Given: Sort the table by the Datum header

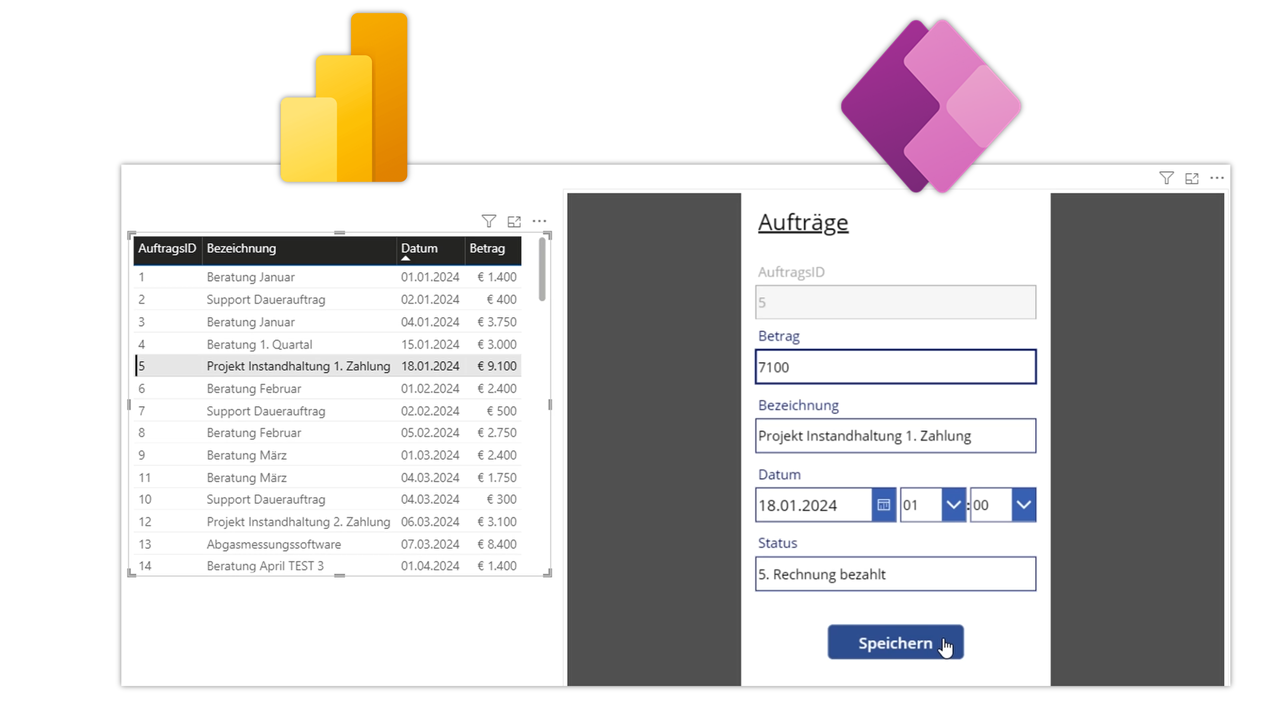Looking at the screenshot, I should [419, 248].
